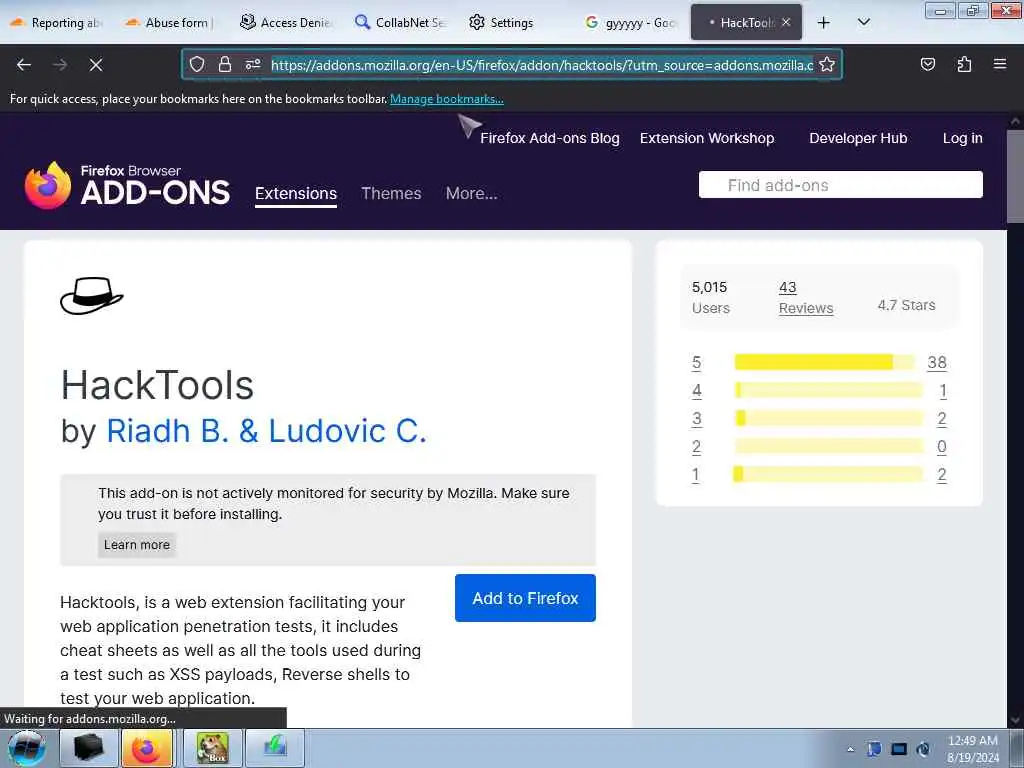Open Developer Hub link

[858, 138]
